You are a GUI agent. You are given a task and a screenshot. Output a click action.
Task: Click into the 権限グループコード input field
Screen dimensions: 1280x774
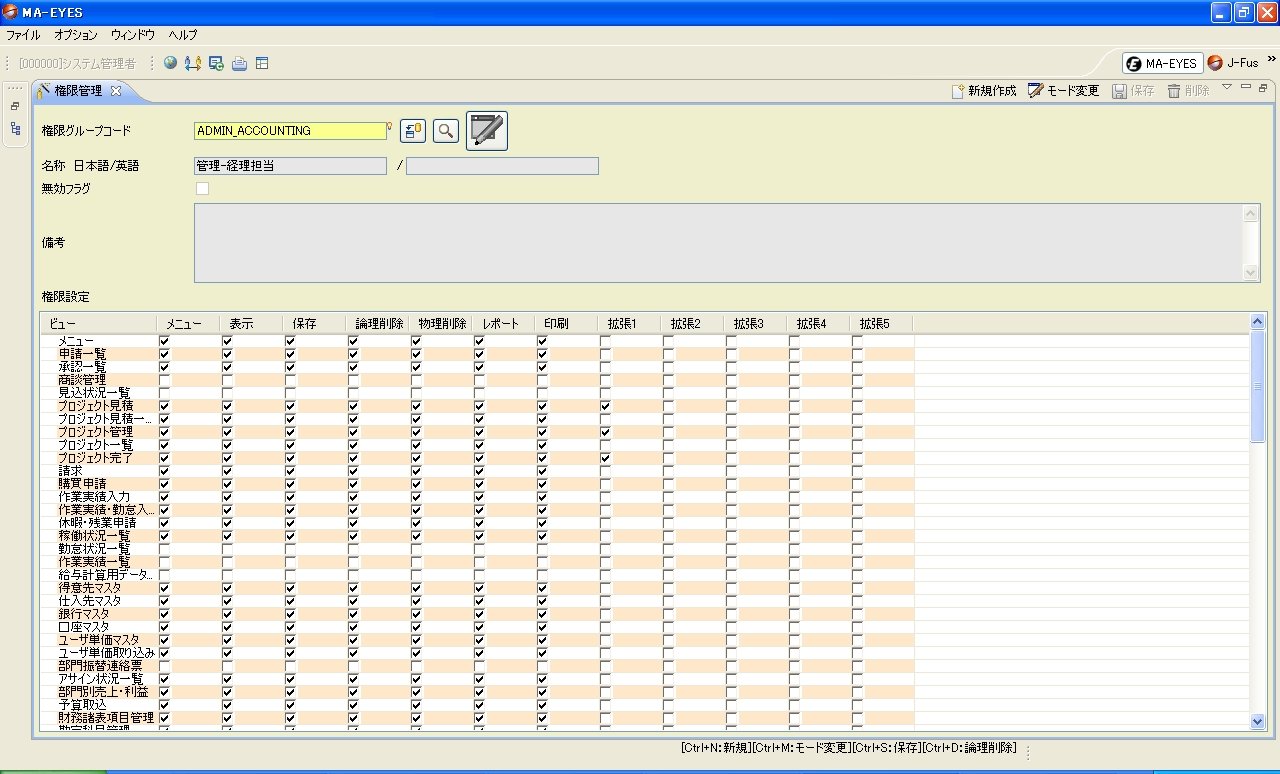[290, 131]
